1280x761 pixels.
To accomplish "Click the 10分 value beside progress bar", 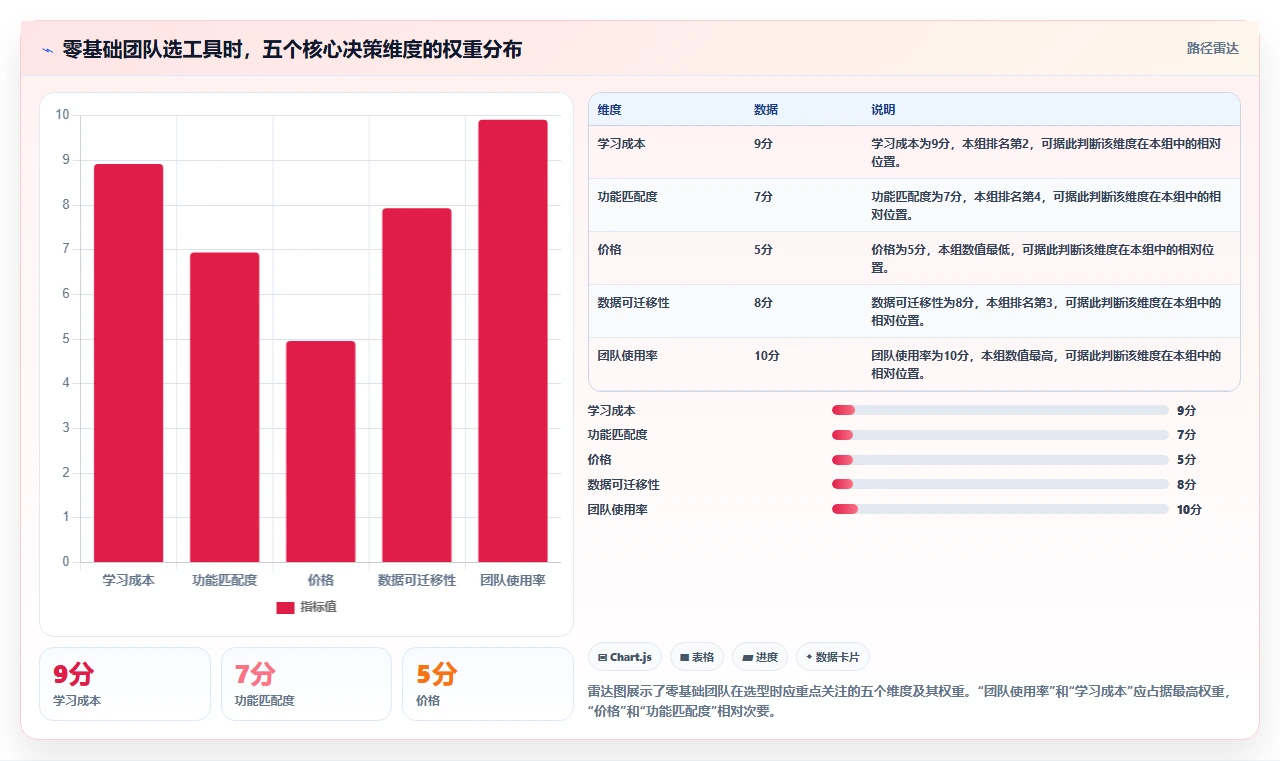I will tap(1189, 510).
